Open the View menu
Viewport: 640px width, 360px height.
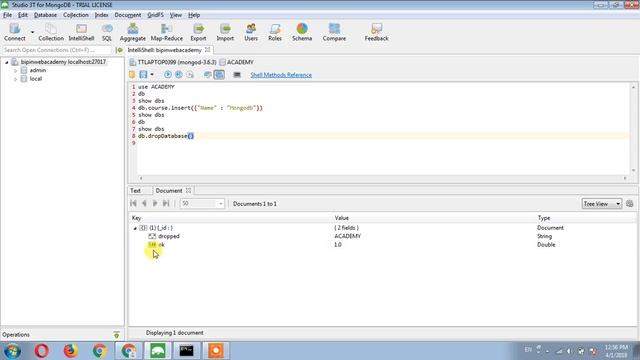pyautogui.click(x=176, y=15)
